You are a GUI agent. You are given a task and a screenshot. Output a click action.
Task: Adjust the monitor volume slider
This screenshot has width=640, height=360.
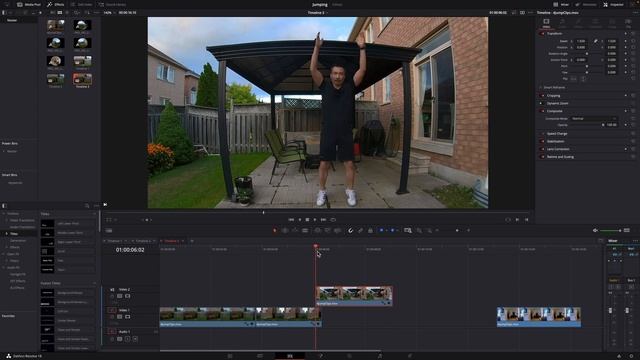click(610, 231)
